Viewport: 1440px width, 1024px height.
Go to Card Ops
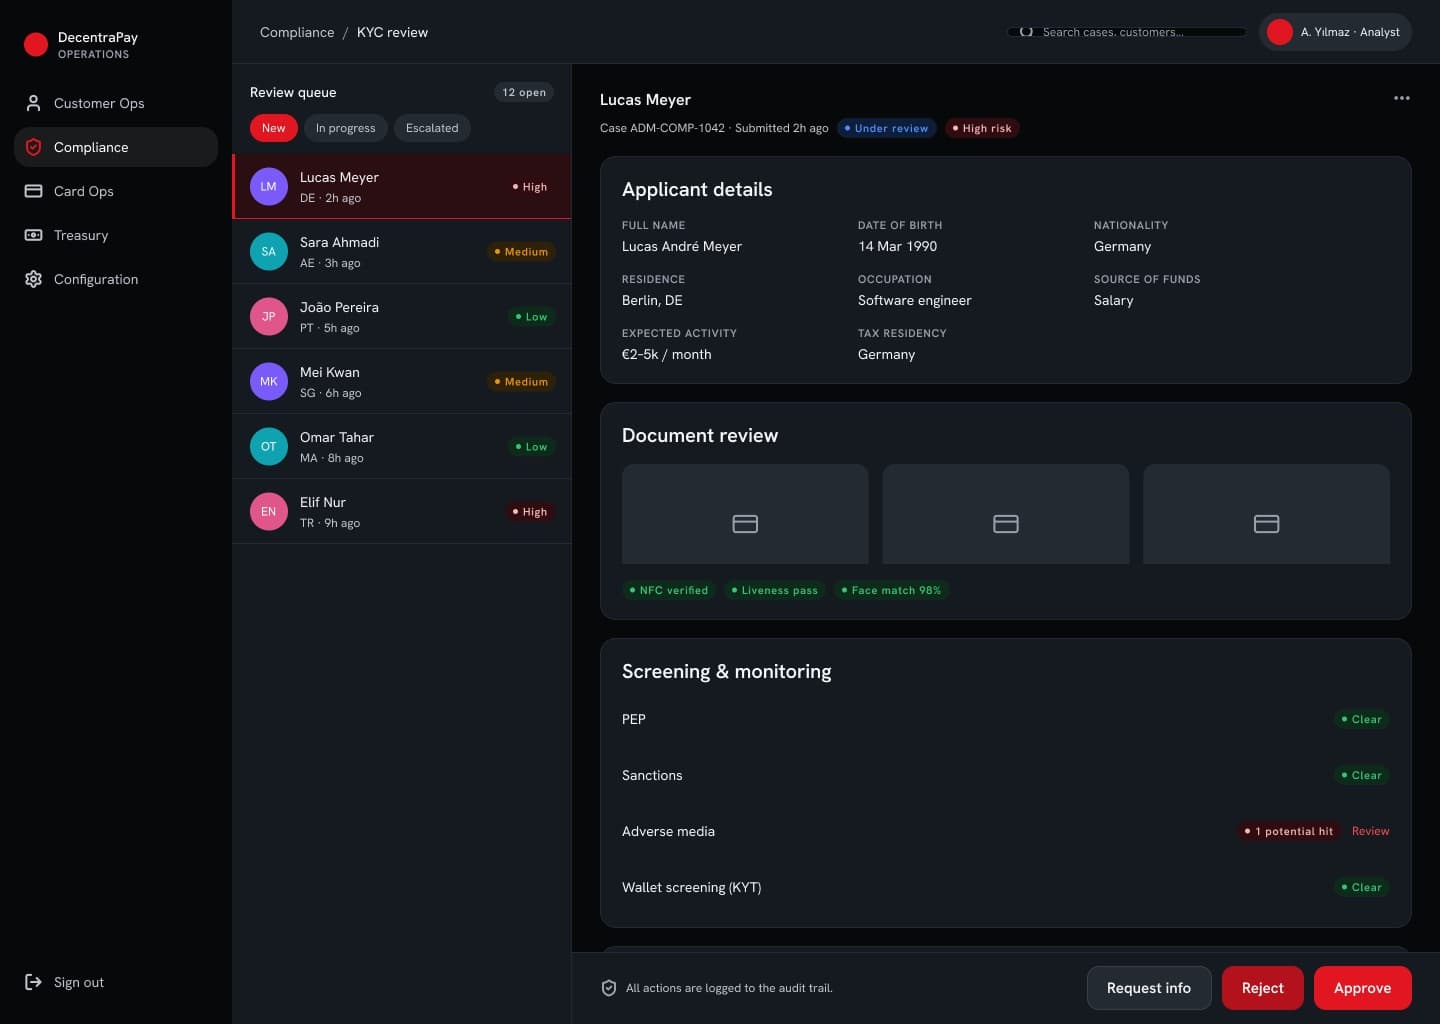click(x=116, y=191)
